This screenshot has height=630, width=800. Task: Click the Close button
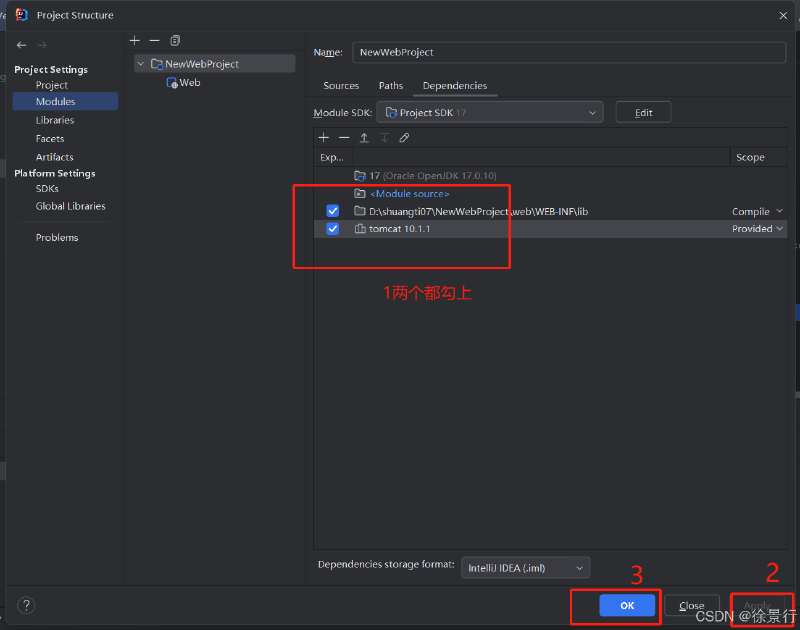tap(692, 606)
